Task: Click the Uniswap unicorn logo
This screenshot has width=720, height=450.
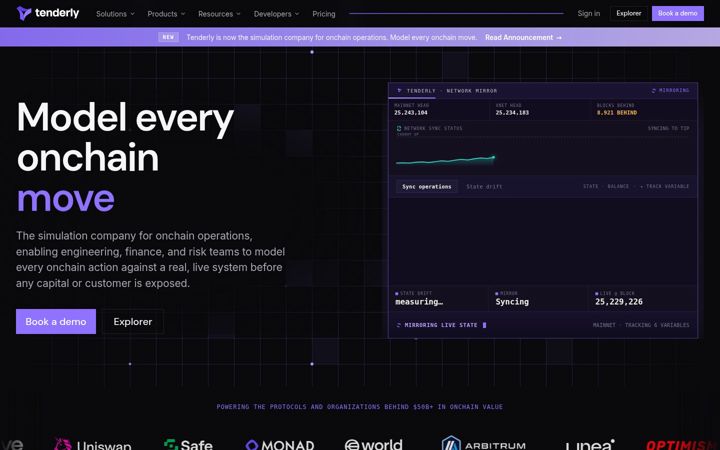Action: point(62,444)
